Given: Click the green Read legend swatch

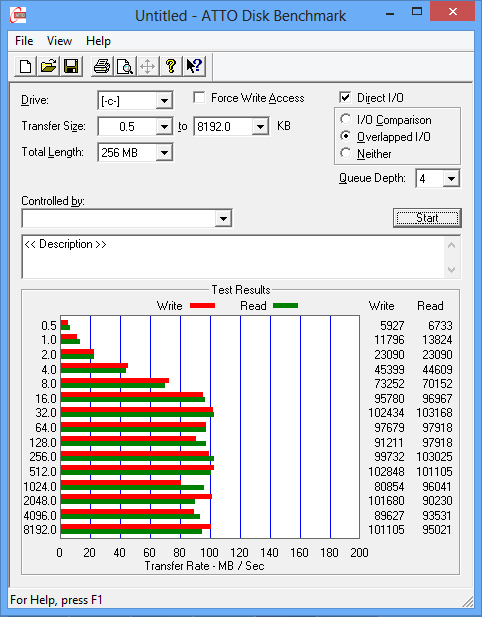Looking at the screenshot, I should (x=285, y=306).
